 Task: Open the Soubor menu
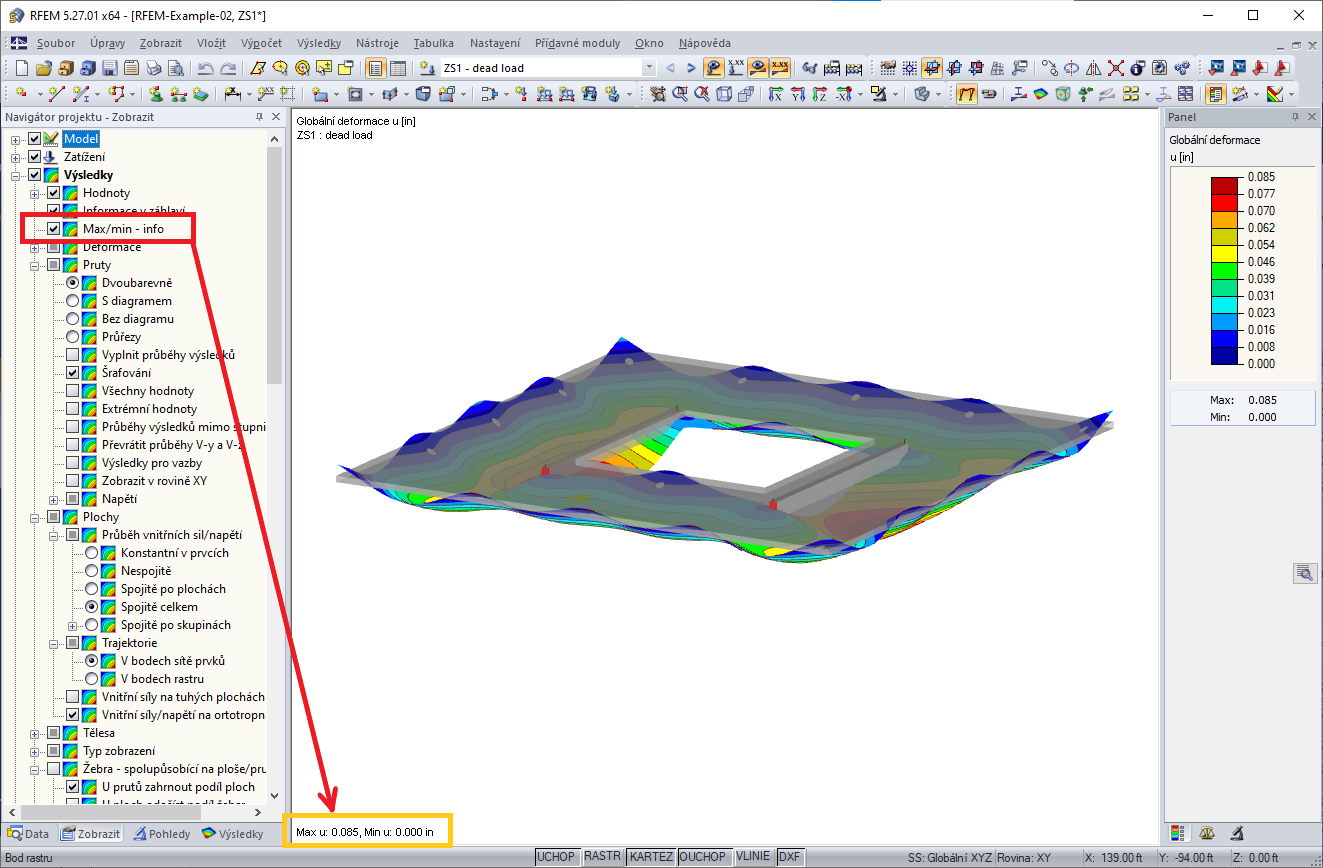pyautogui.click(x=56, y=43)
